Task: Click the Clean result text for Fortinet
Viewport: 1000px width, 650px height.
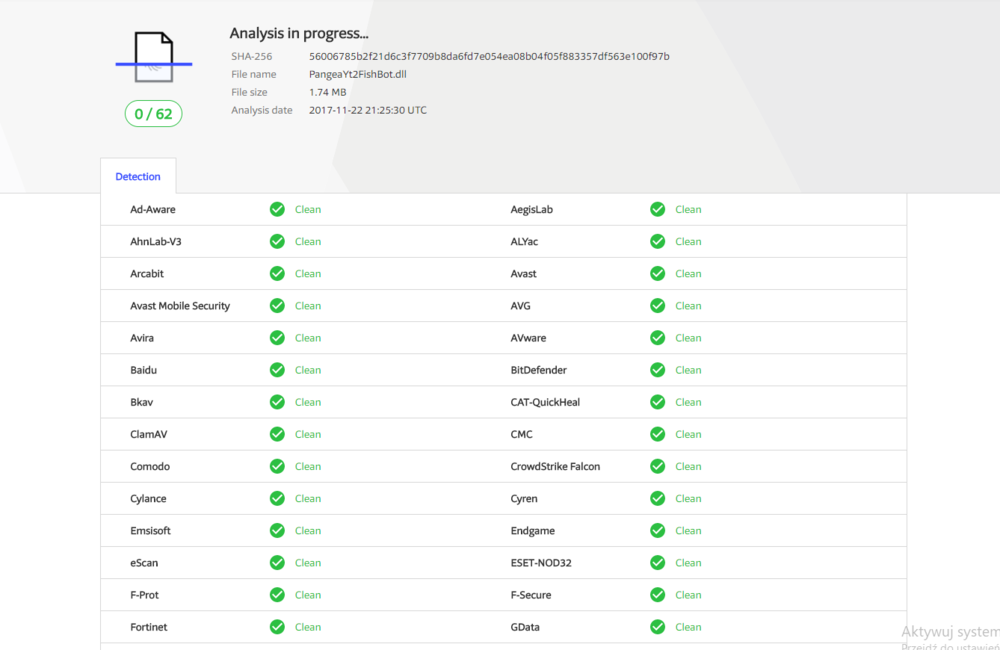Action: tap(308, 627)
